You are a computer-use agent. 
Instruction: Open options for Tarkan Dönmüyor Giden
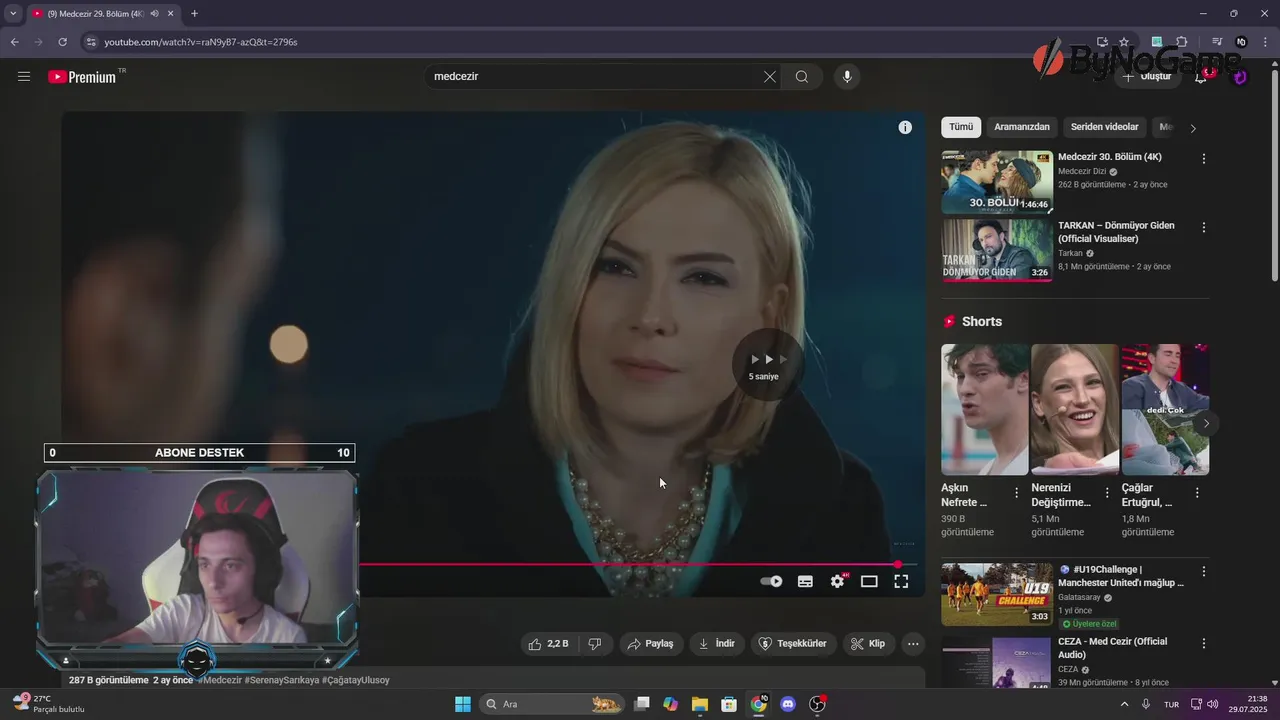click(x=1204, y=228)
